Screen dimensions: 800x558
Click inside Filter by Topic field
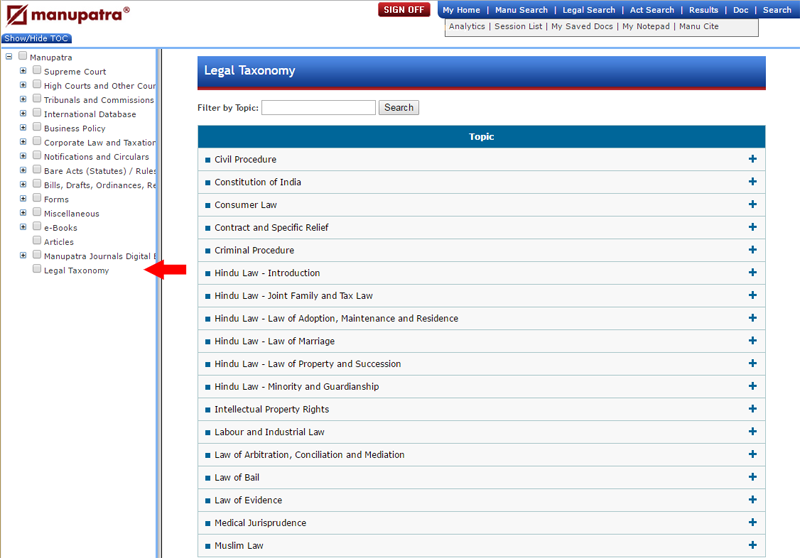click(x=318, y=108)
